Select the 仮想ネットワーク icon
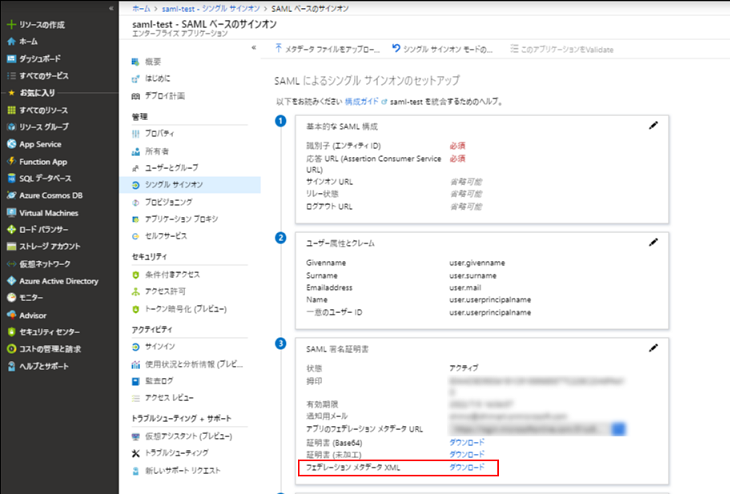 (11, 264)
